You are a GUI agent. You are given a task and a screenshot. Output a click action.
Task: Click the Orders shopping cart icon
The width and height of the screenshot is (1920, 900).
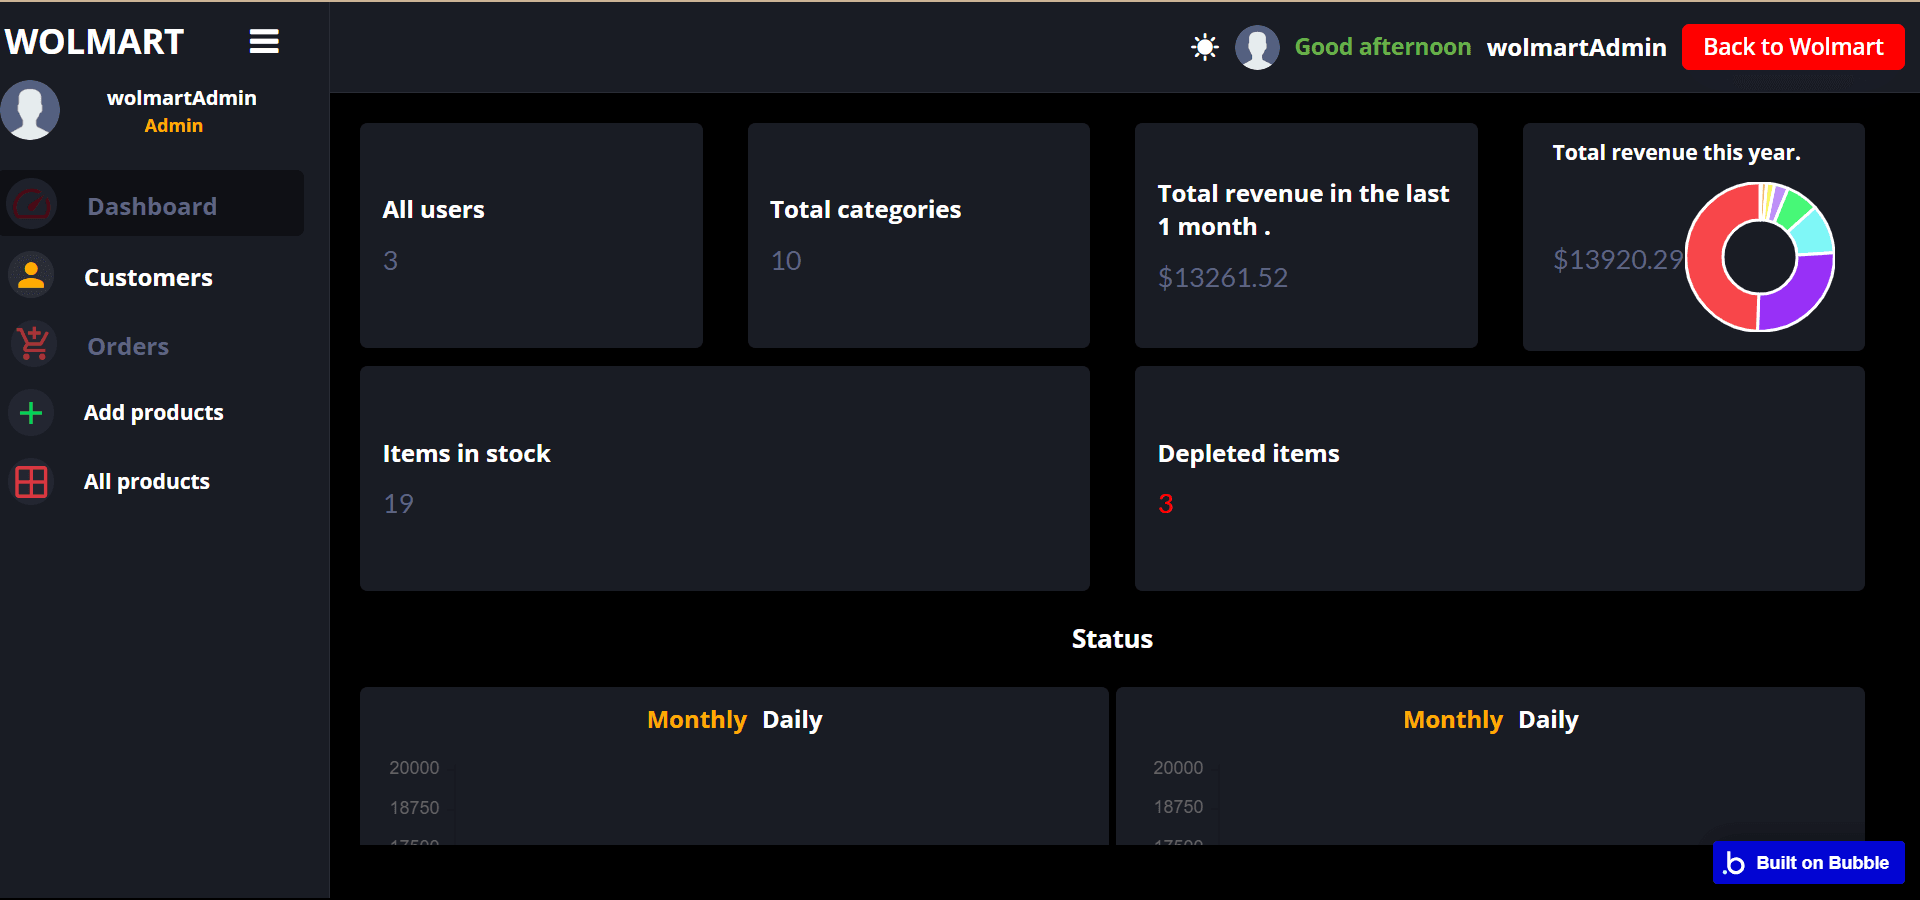[32, 344]
